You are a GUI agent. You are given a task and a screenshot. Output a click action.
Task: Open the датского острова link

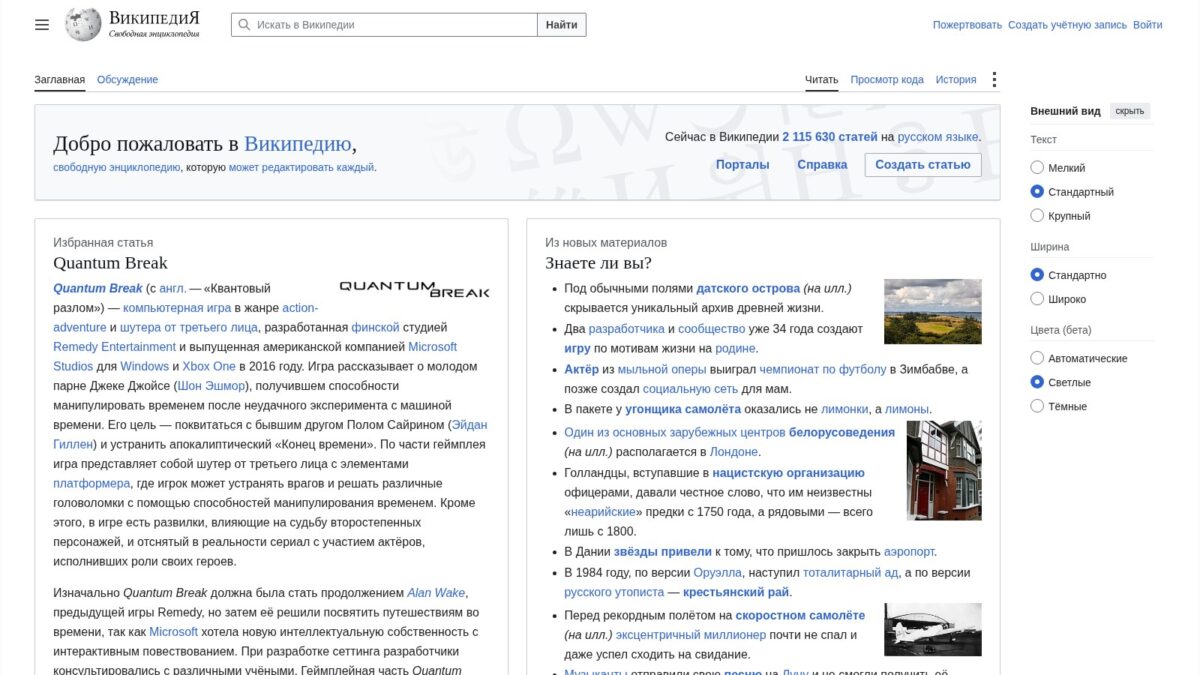[x=748, y=289]
